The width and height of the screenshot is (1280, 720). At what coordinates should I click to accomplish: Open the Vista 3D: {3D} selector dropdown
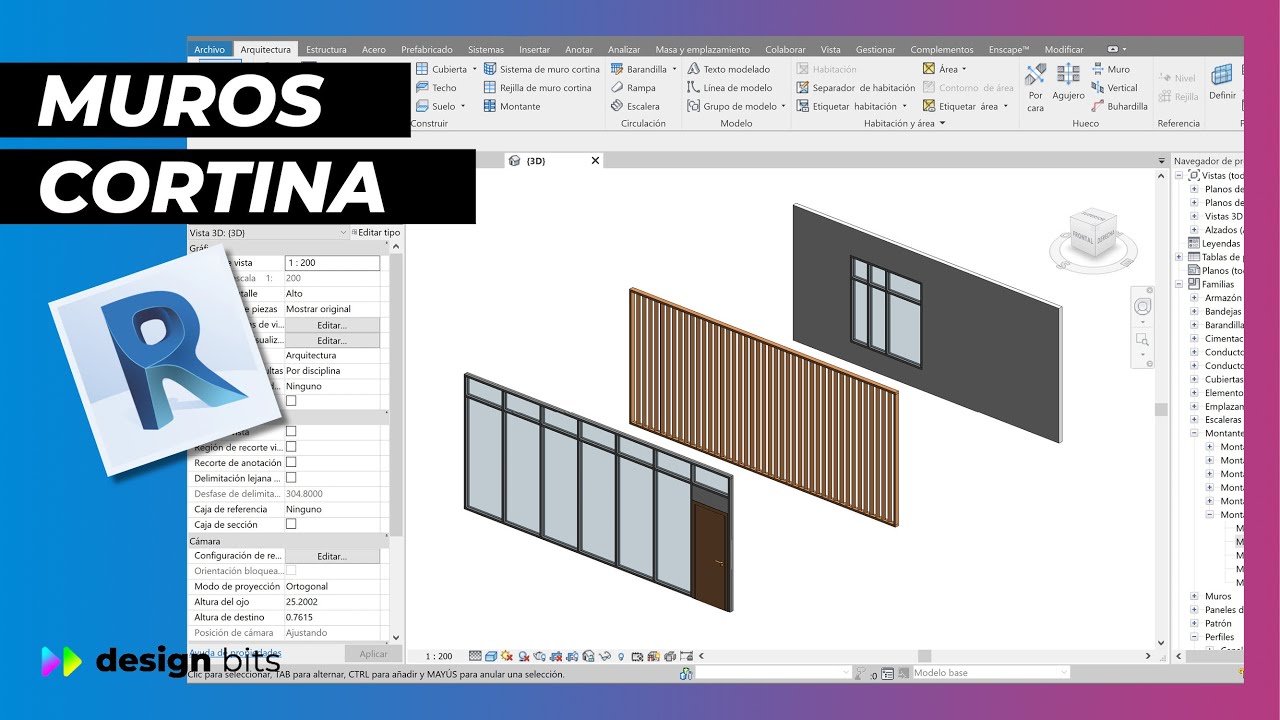pyautogui.click(x=343, y=232)
